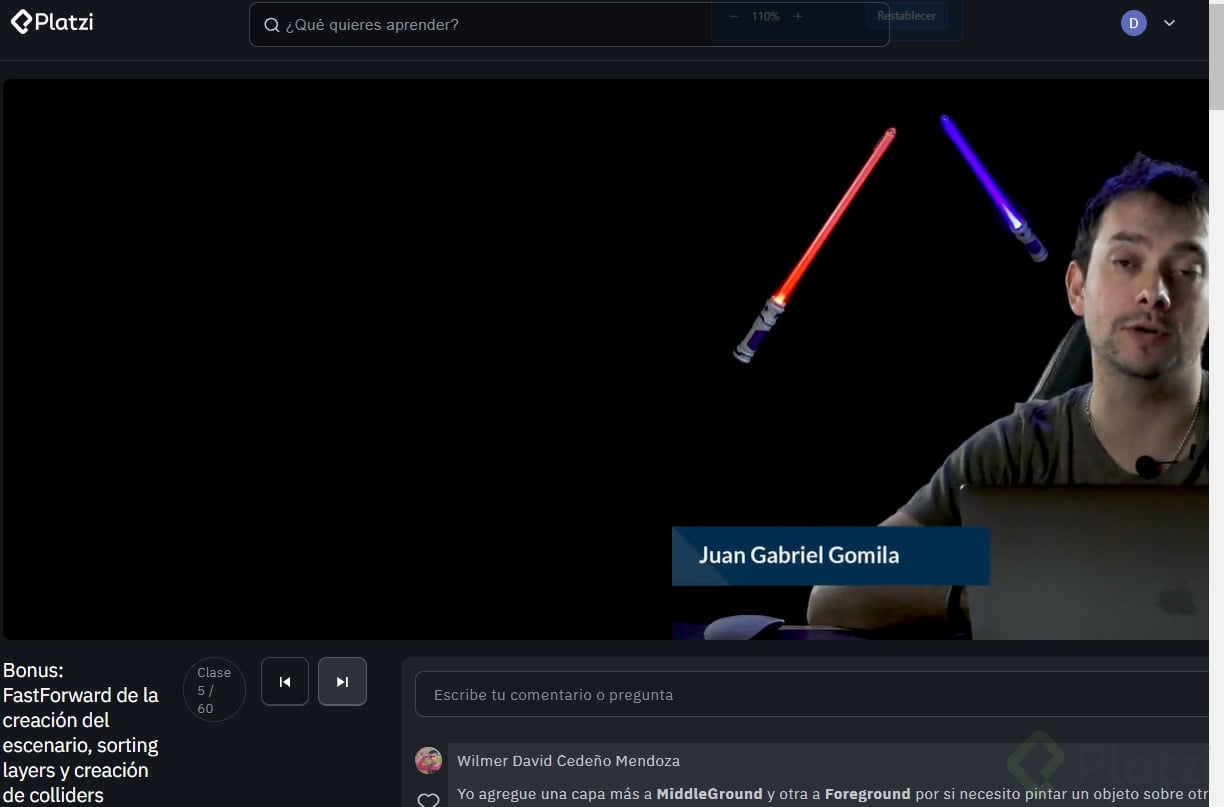The width and height of the screenshot is (1224, 807).
Task: Search in the '¿Qué quieres aprender?' field
Action: coord(569,25)
